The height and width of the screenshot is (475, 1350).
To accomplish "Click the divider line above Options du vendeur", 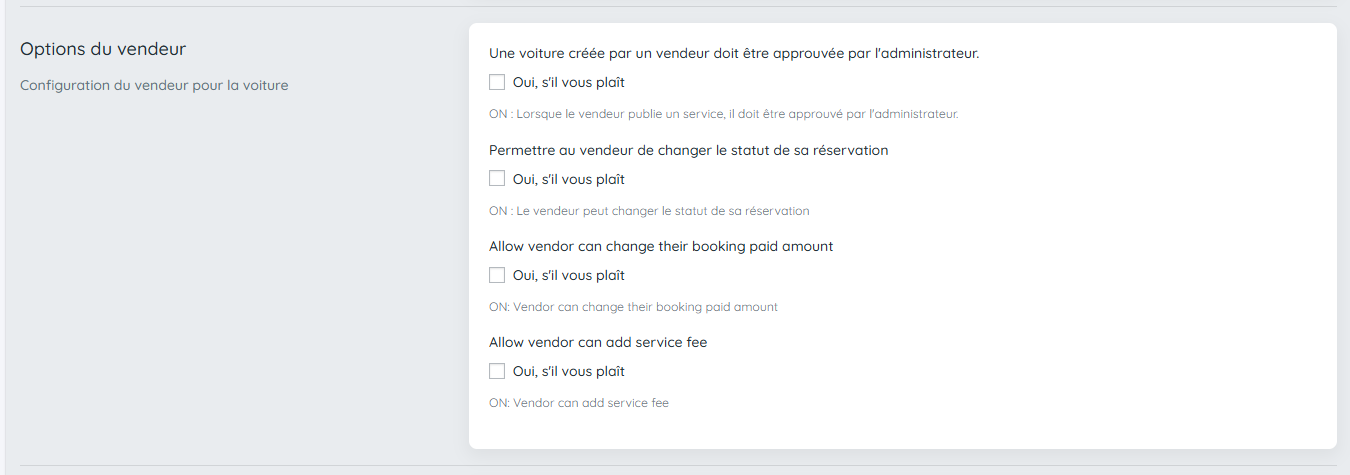I will [675, 7].
